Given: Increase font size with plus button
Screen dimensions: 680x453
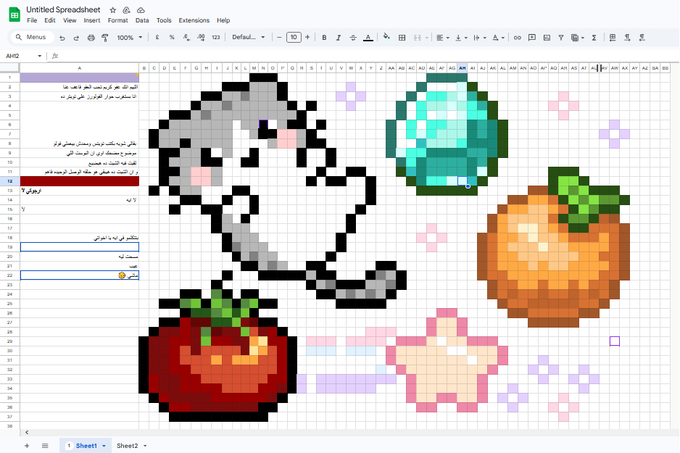Looking at the screenshot, I should point(307,37).
